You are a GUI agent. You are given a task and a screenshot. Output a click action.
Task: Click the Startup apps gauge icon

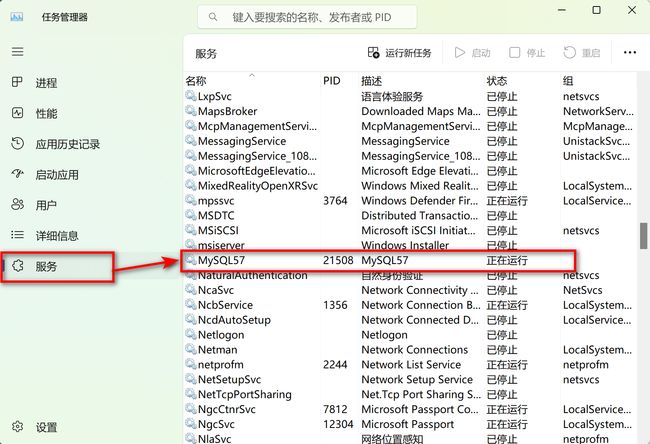(17, 174)
